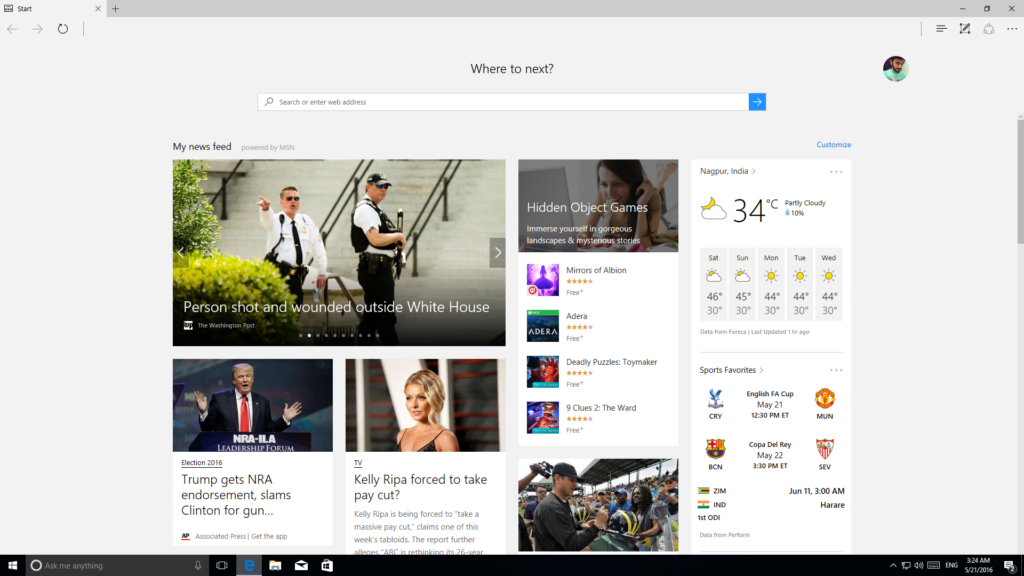Open the Windows Start menu
This screenshot has height=576, width=1024.
(x=12, y=566)
